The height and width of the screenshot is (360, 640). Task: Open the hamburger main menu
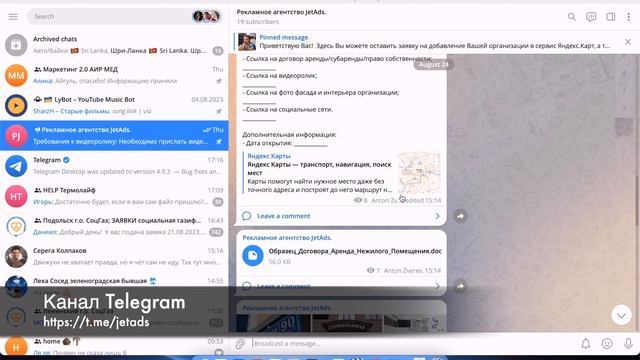pos(13,16)
